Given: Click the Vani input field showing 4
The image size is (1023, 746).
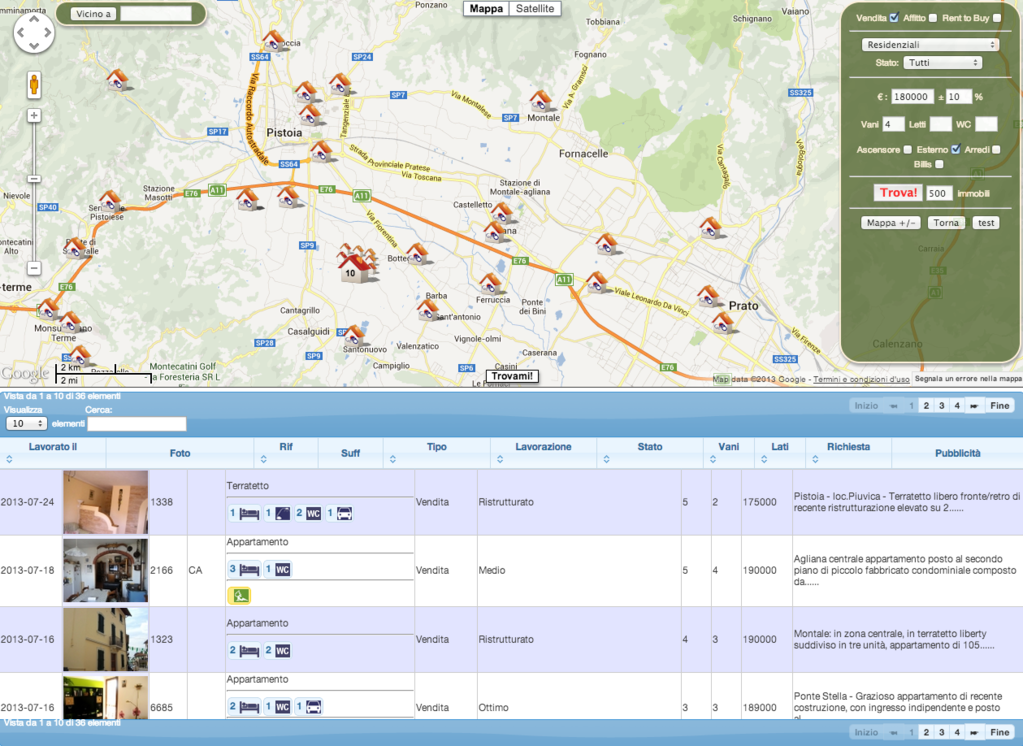Looking at the screenshot, I should click(x=894, y=124).
